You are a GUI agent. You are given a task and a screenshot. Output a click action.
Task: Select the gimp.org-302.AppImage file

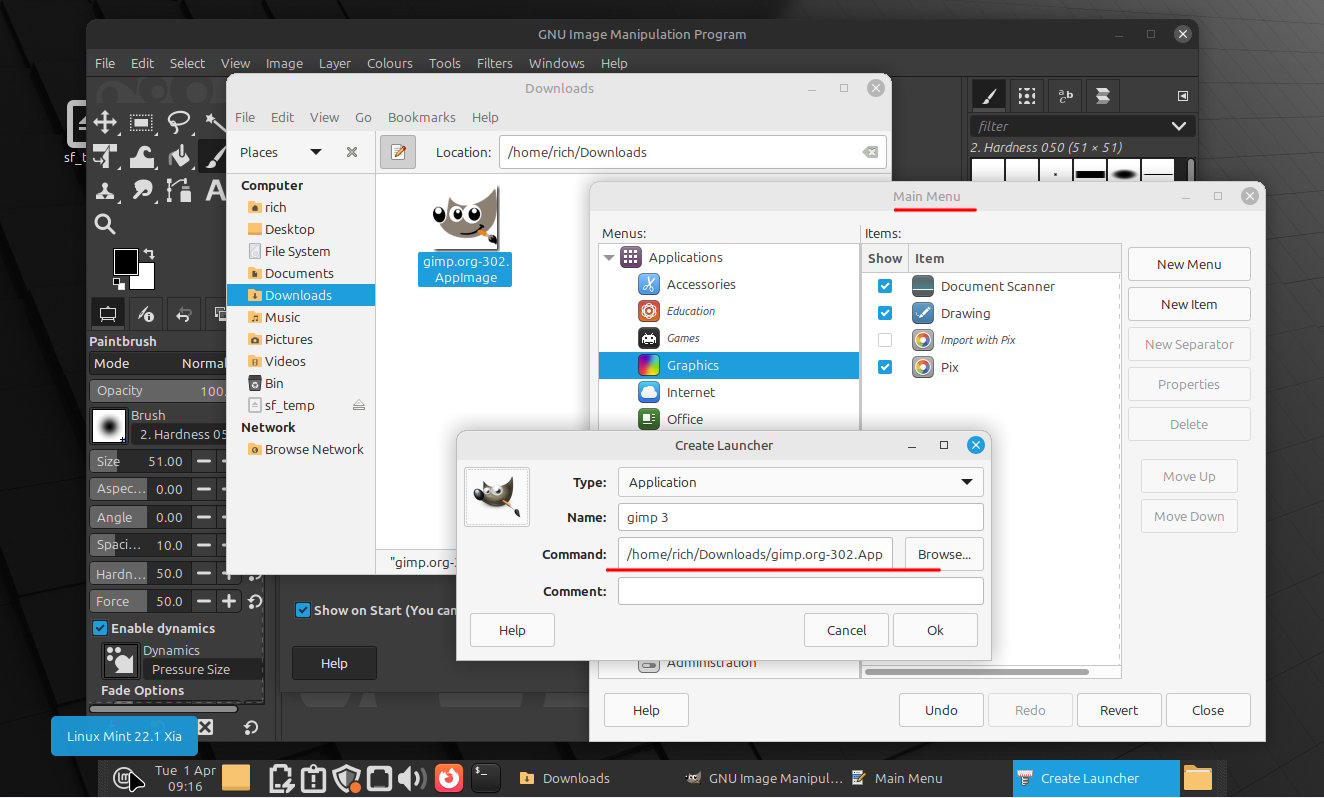(466, 236)
